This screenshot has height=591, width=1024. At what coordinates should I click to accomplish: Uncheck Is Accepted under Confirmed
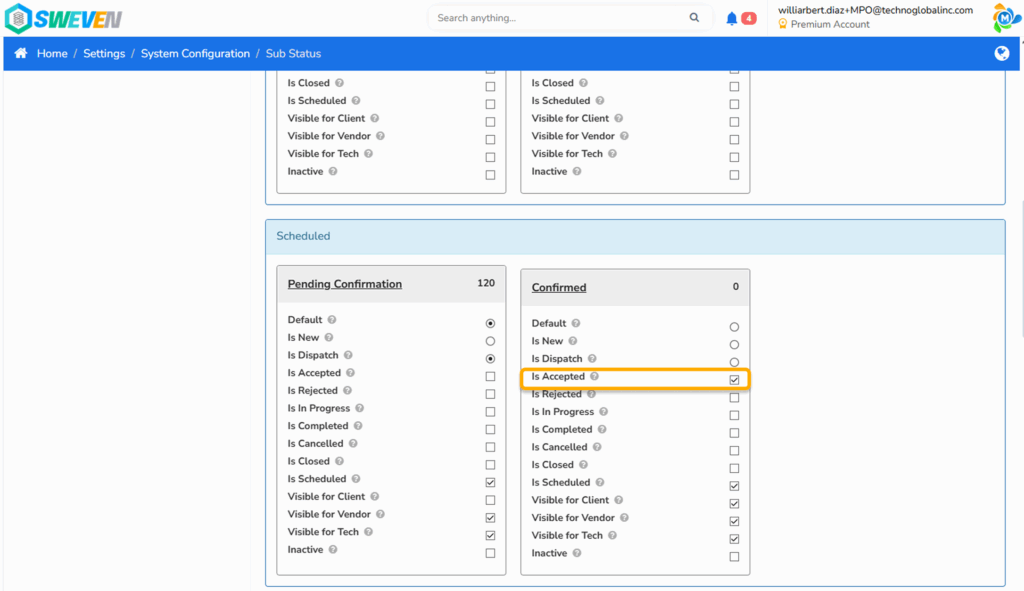734,380
